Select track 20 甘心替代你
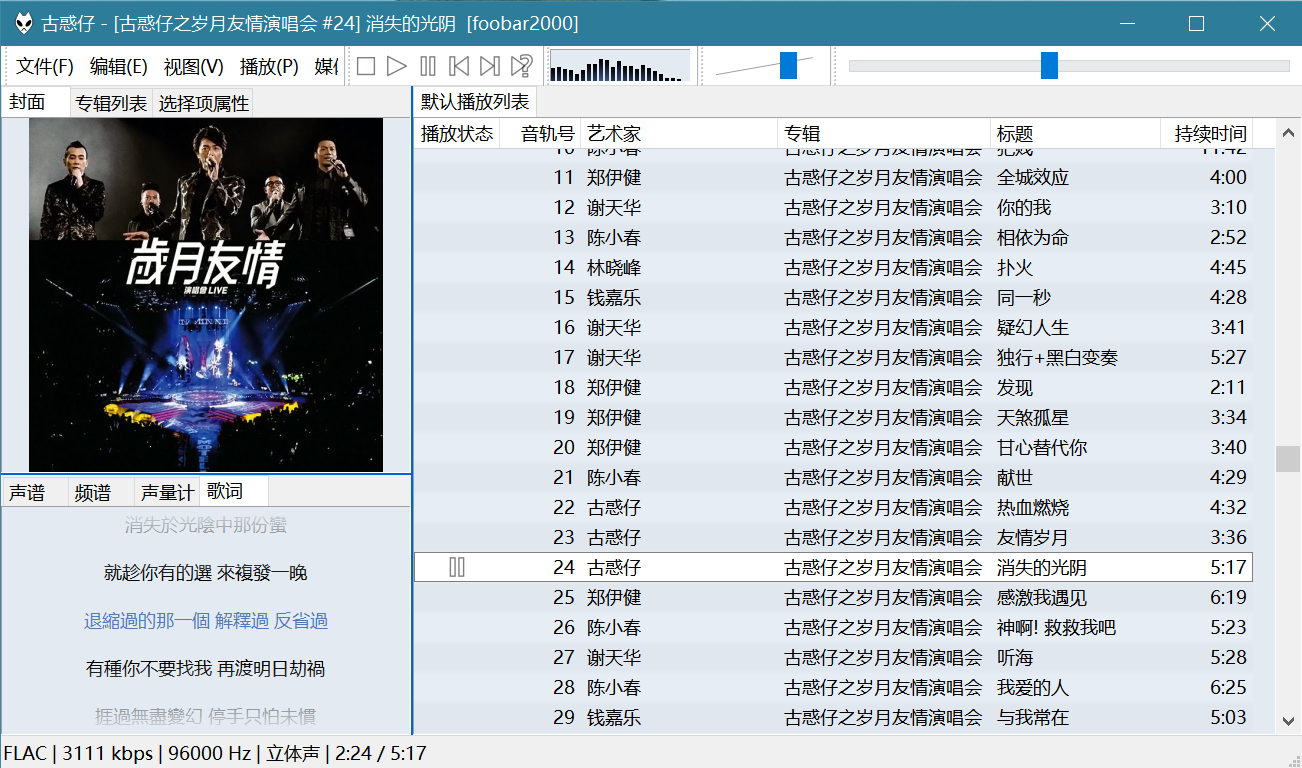 coord(833,447)
